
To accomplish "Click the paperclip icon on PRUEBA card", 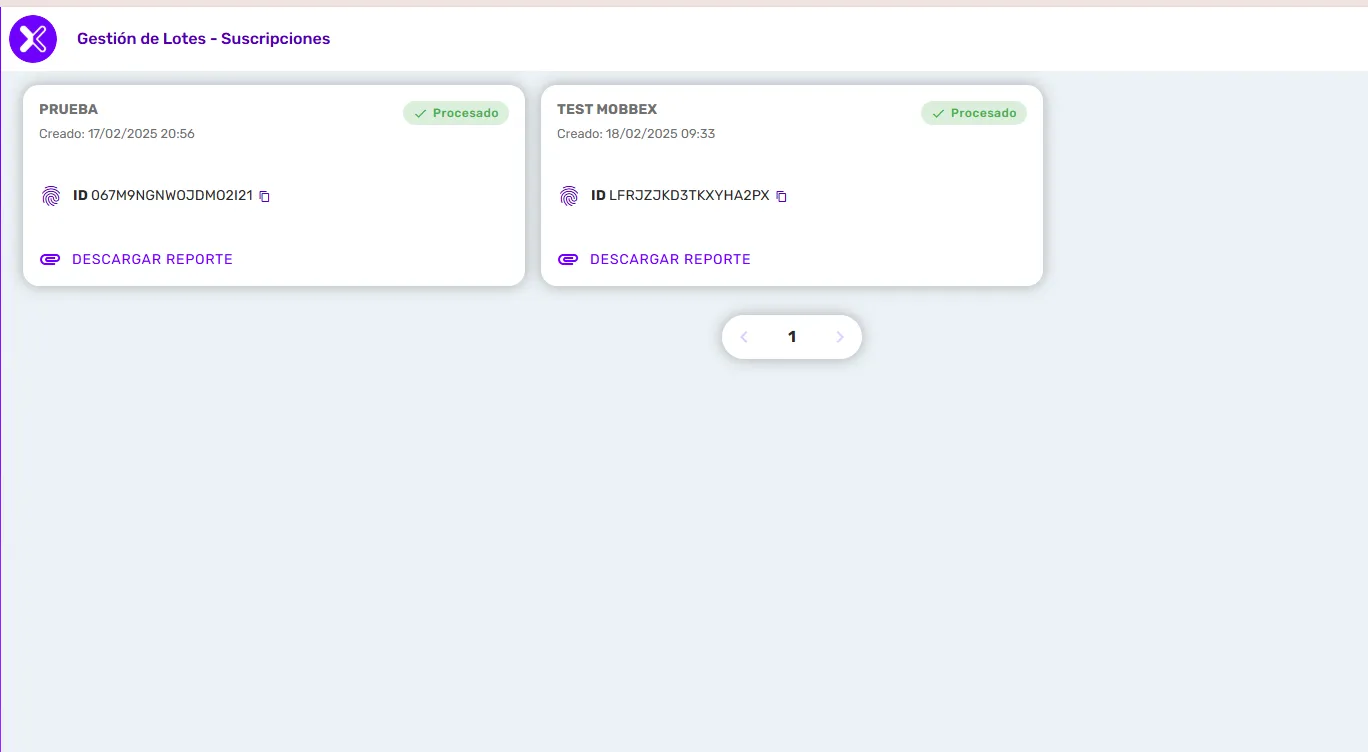I will [x=50, y=260].
